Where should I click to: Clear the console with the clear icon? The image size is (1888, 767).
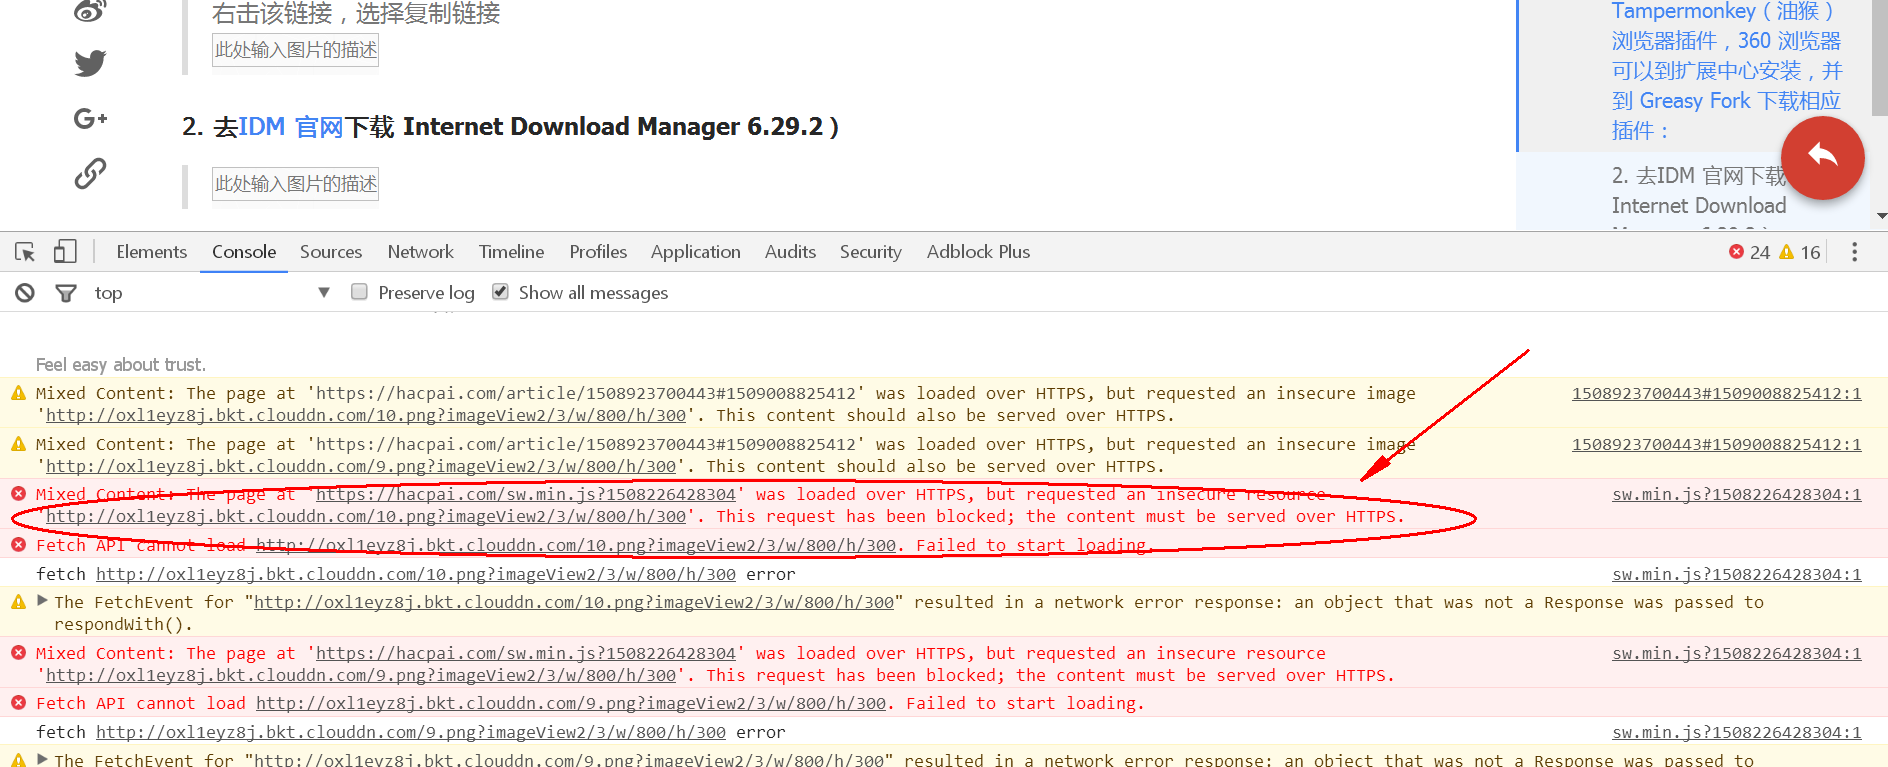25,293
